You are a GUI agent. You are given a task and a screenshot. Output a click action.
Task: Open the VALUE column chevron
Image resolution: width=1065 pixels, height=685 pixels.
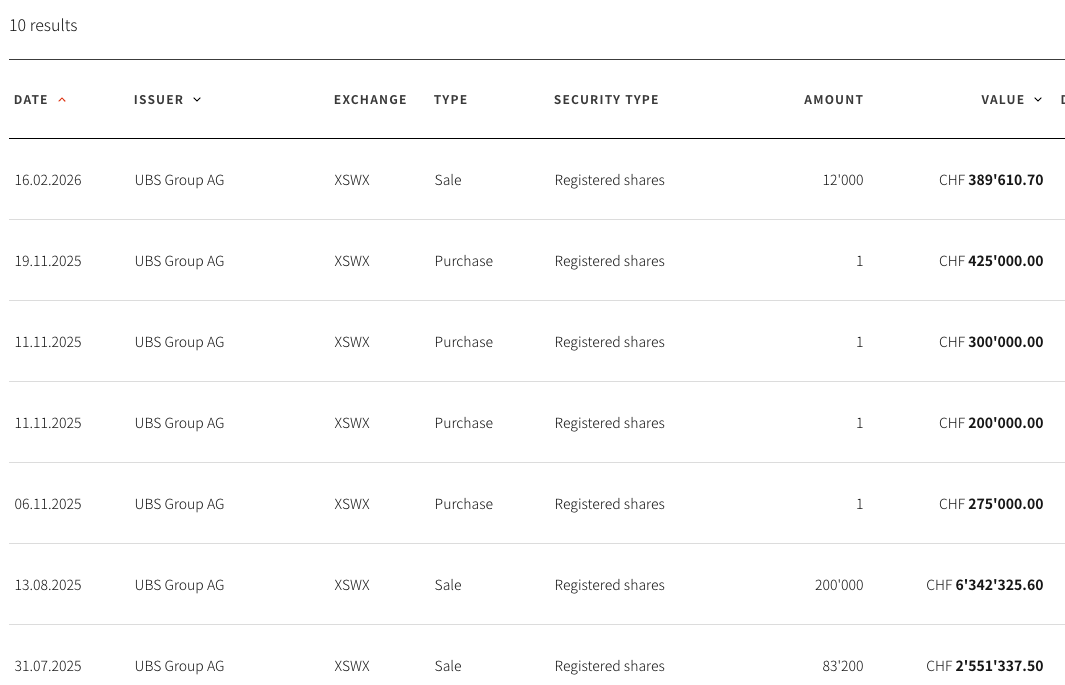[x=1038, y=100]
